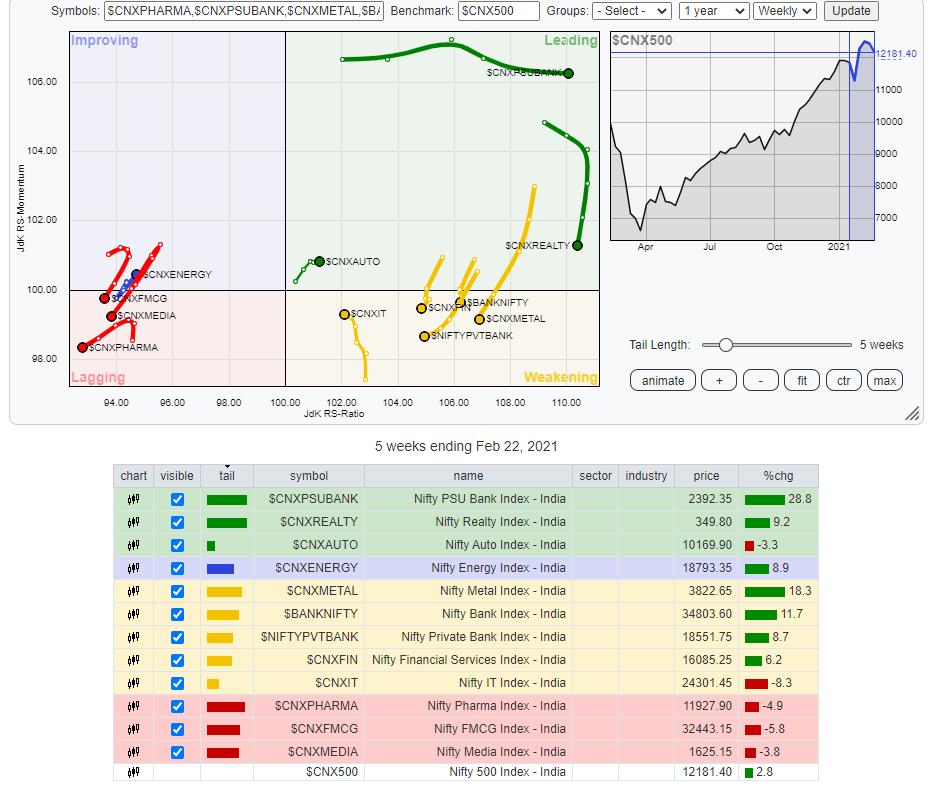
Task: Click the ctr center button
Action: 844,381
